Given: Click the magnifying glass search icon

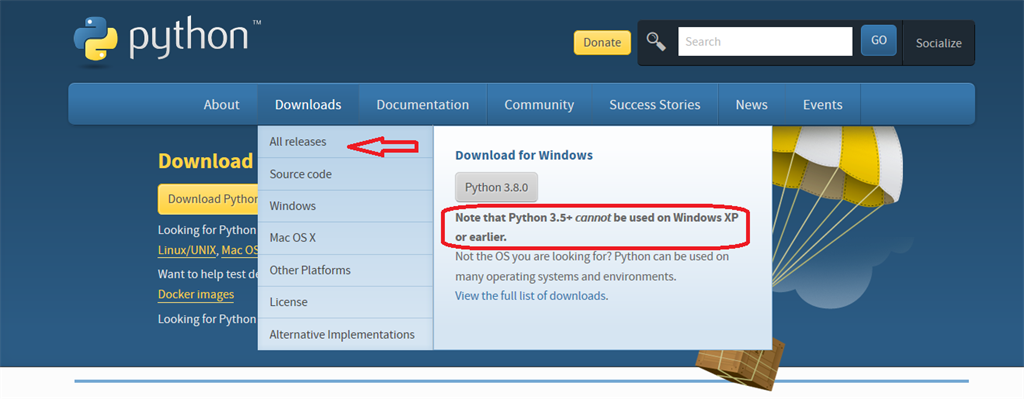Looking at the screenshot, I should 656,41.
